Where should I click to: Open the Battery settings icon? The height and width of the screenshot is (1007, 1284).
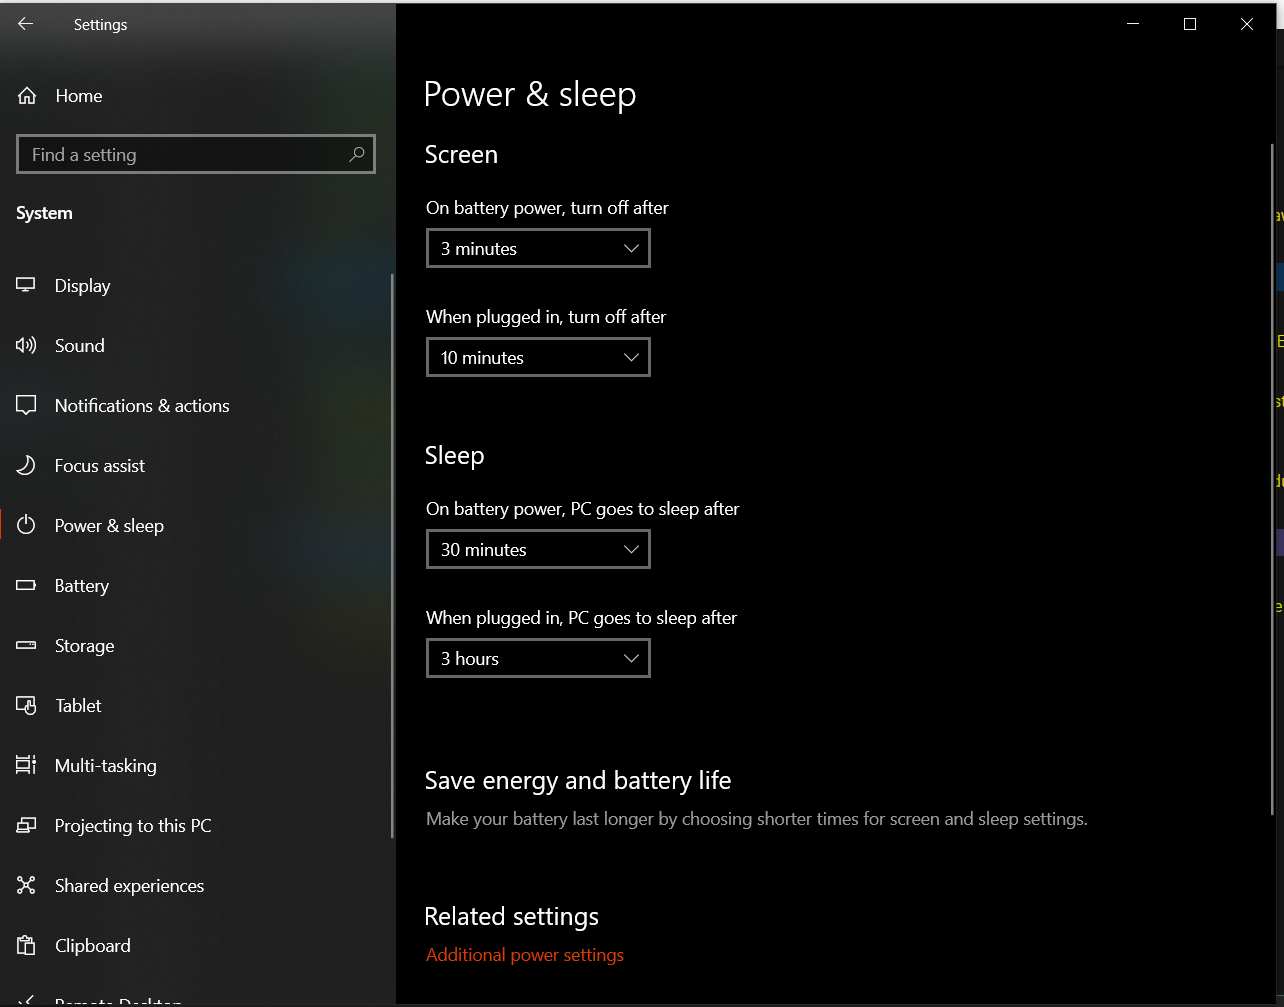[24, 585]
